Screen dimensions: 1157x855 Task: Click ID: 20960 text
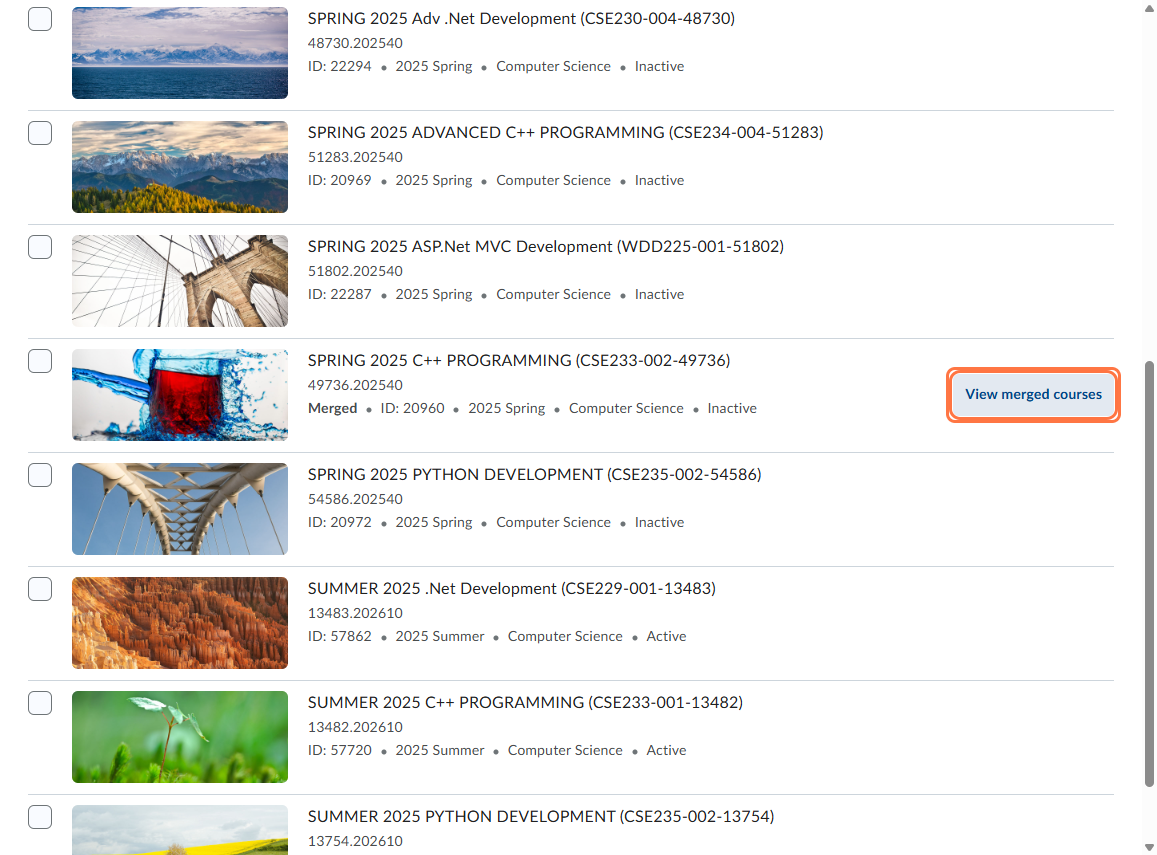pyautogui.click(x=412, y=409)
